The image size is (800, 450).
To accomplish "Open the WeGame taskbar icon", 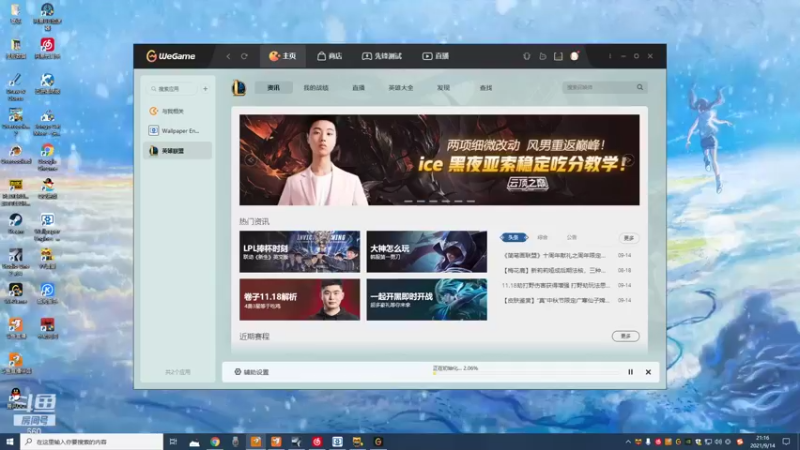I will click(378, 441).
